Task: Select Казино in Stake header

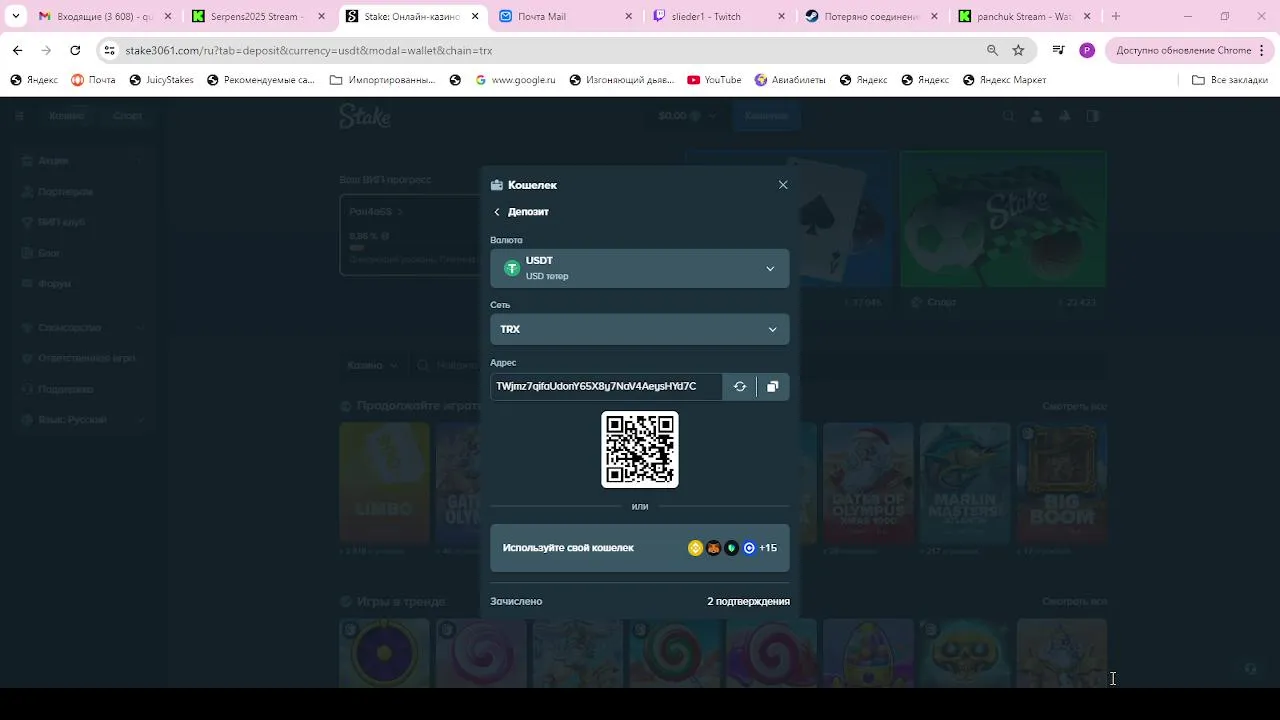Action: (67, 116)
